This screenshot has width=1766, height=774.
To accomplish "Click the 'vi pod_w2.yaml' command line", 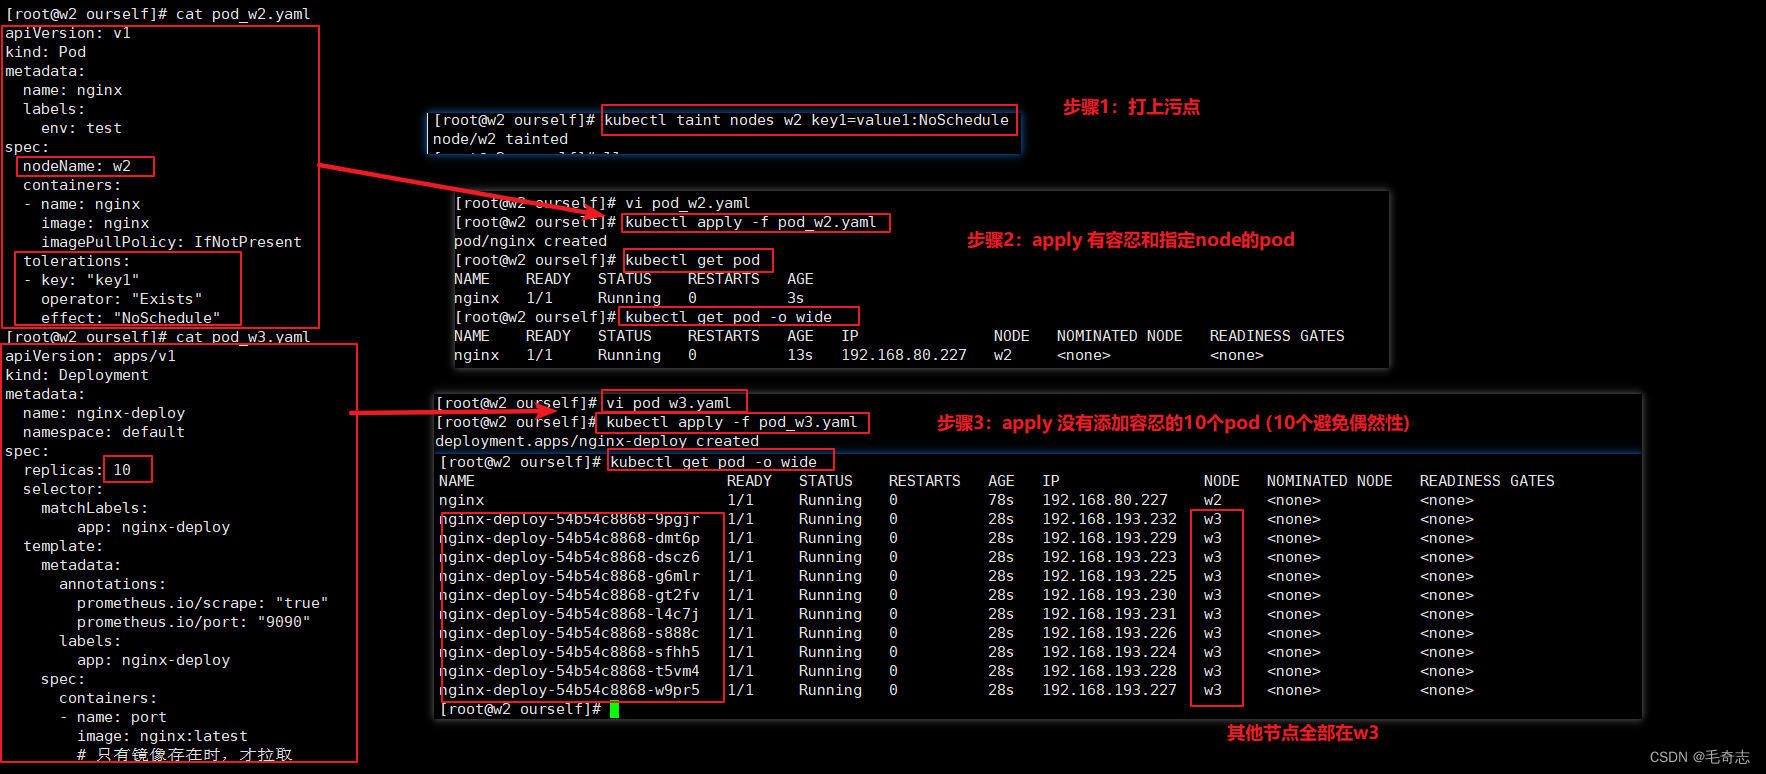I will pyautogui.click(x=602, y=203).
